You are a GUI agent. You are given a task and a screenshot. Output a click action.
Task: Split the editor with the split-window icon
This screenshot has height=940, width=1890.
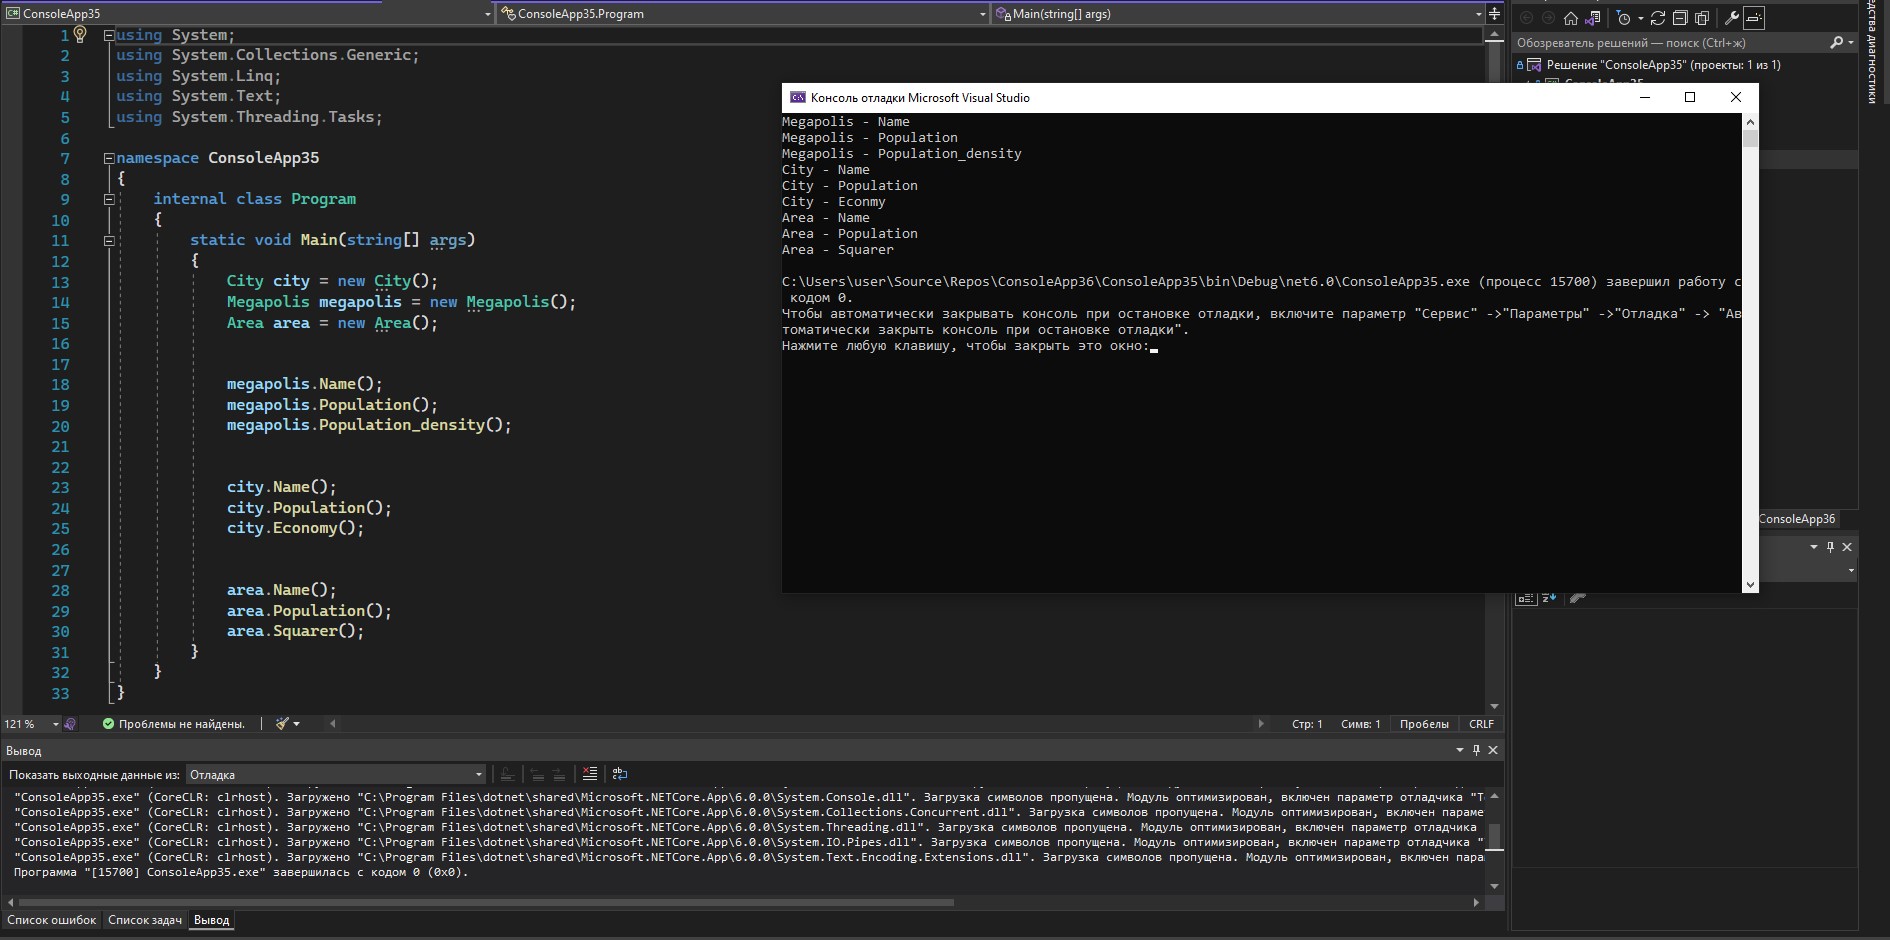(x=1494, y=14)
